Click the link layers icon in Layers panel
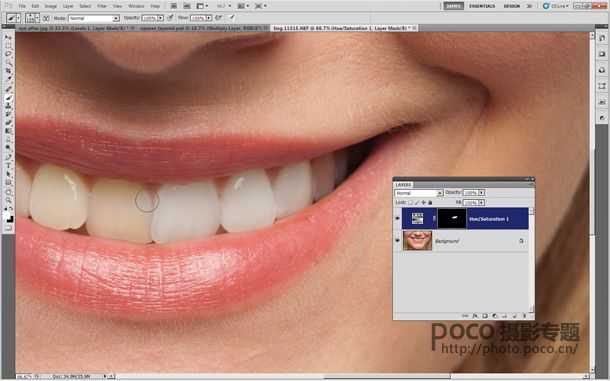This screenshot has height=381, width=610. tap(465, 316)
